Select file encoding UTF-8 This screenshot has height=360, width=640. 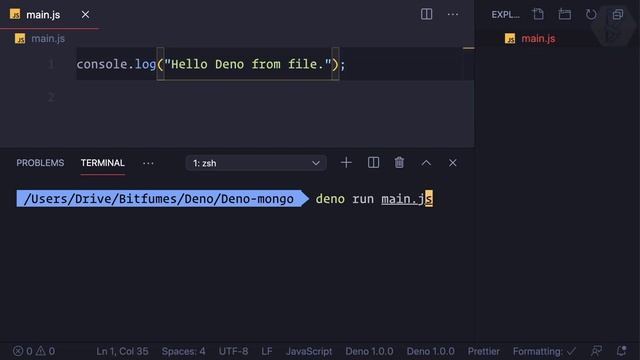[x=233, y=351]
